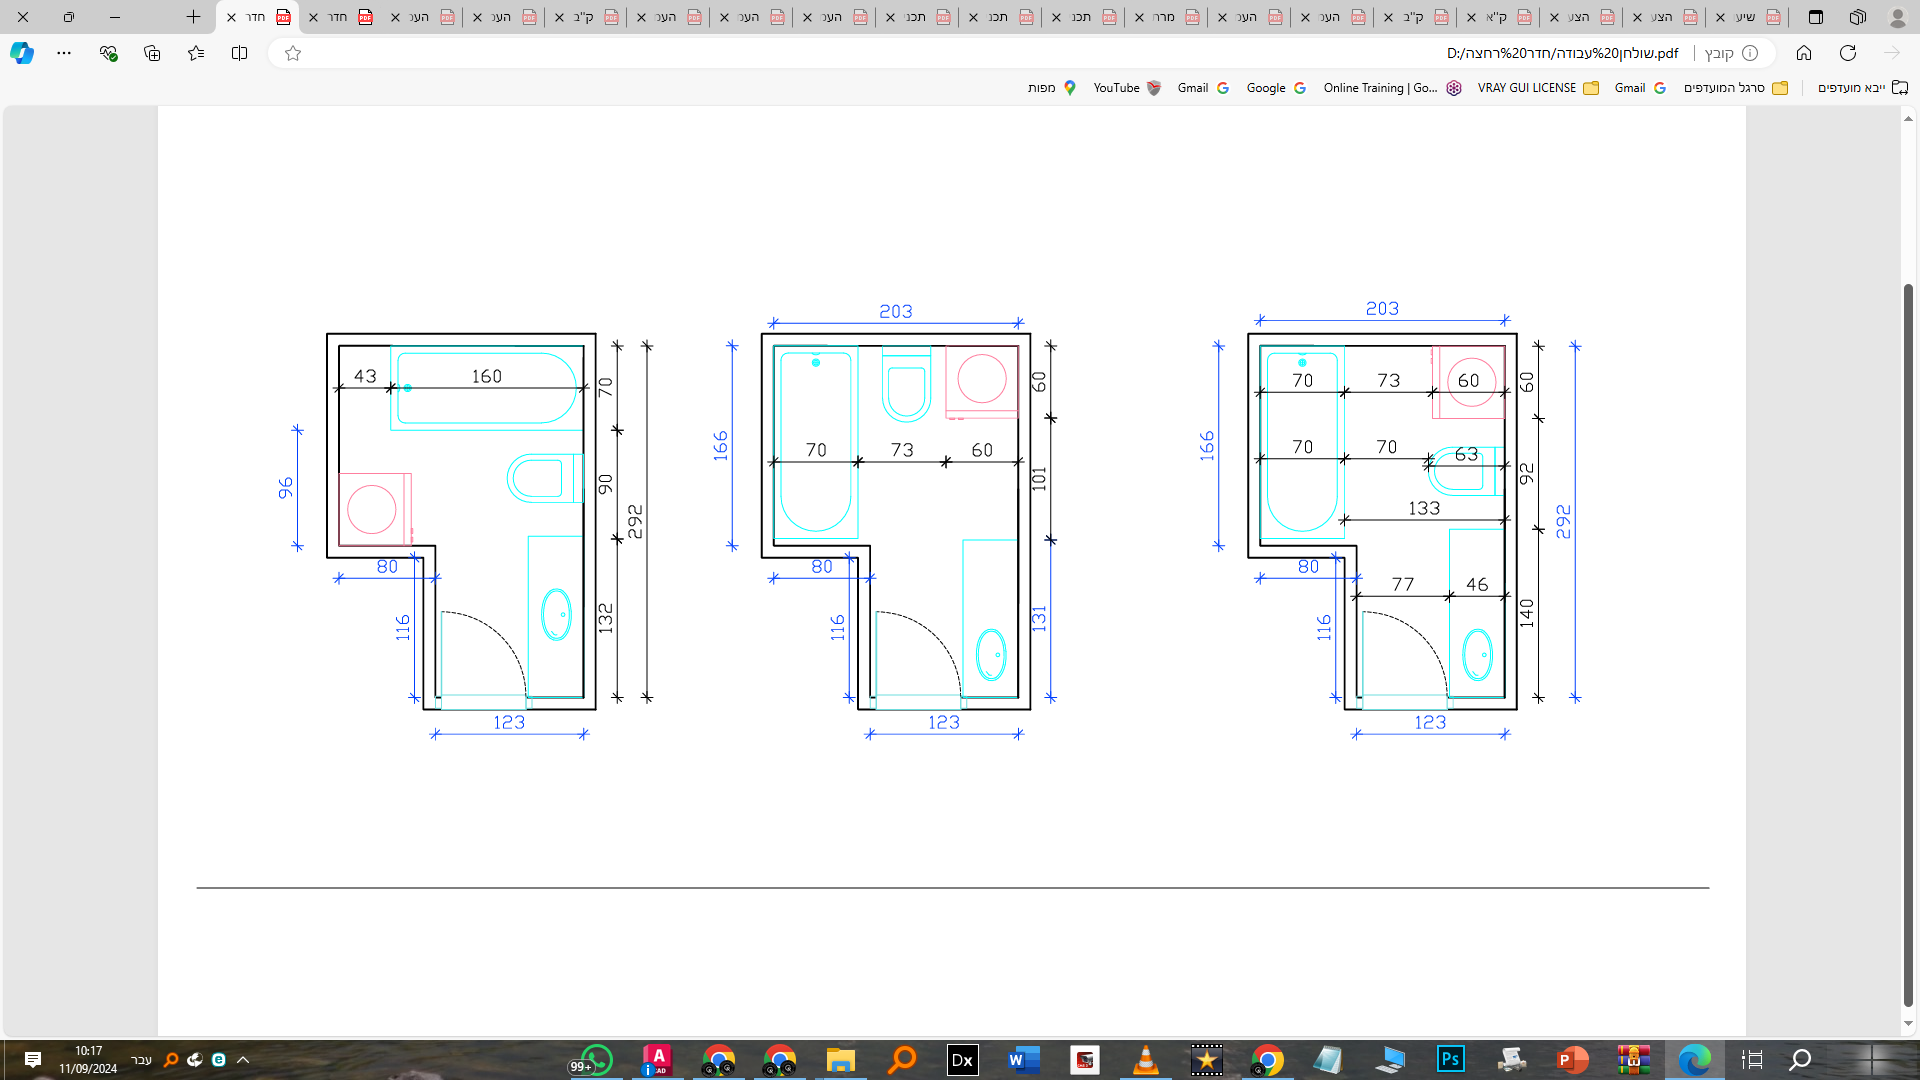This screenshot has height=1080, width=1920.
Task: Open the Copilot sidebar icon
Action: point(22,53)
